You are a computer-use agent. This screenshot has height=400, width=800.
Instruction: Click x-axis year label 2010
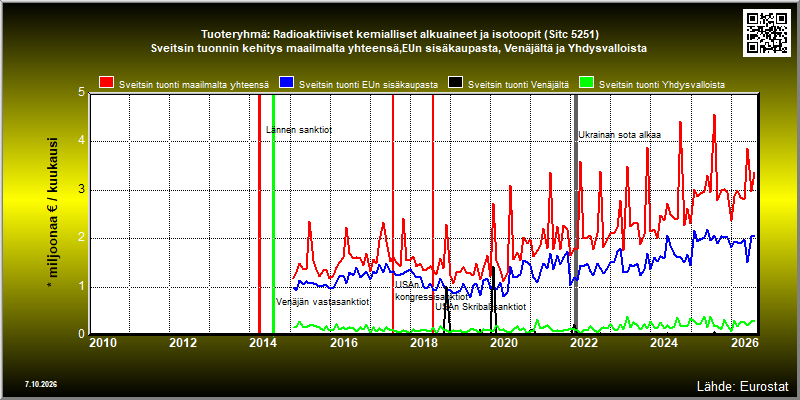point(103,342)
